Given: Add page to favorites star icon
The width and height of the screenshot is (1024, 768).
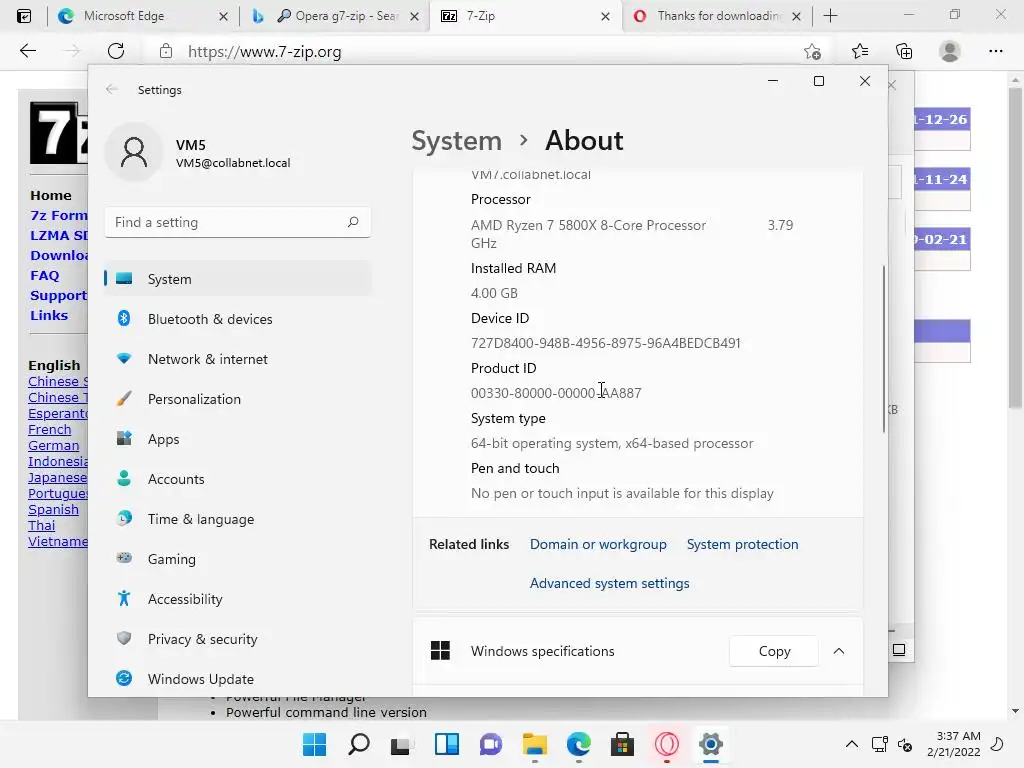Looking at the screenshot, I should point(812,52).
